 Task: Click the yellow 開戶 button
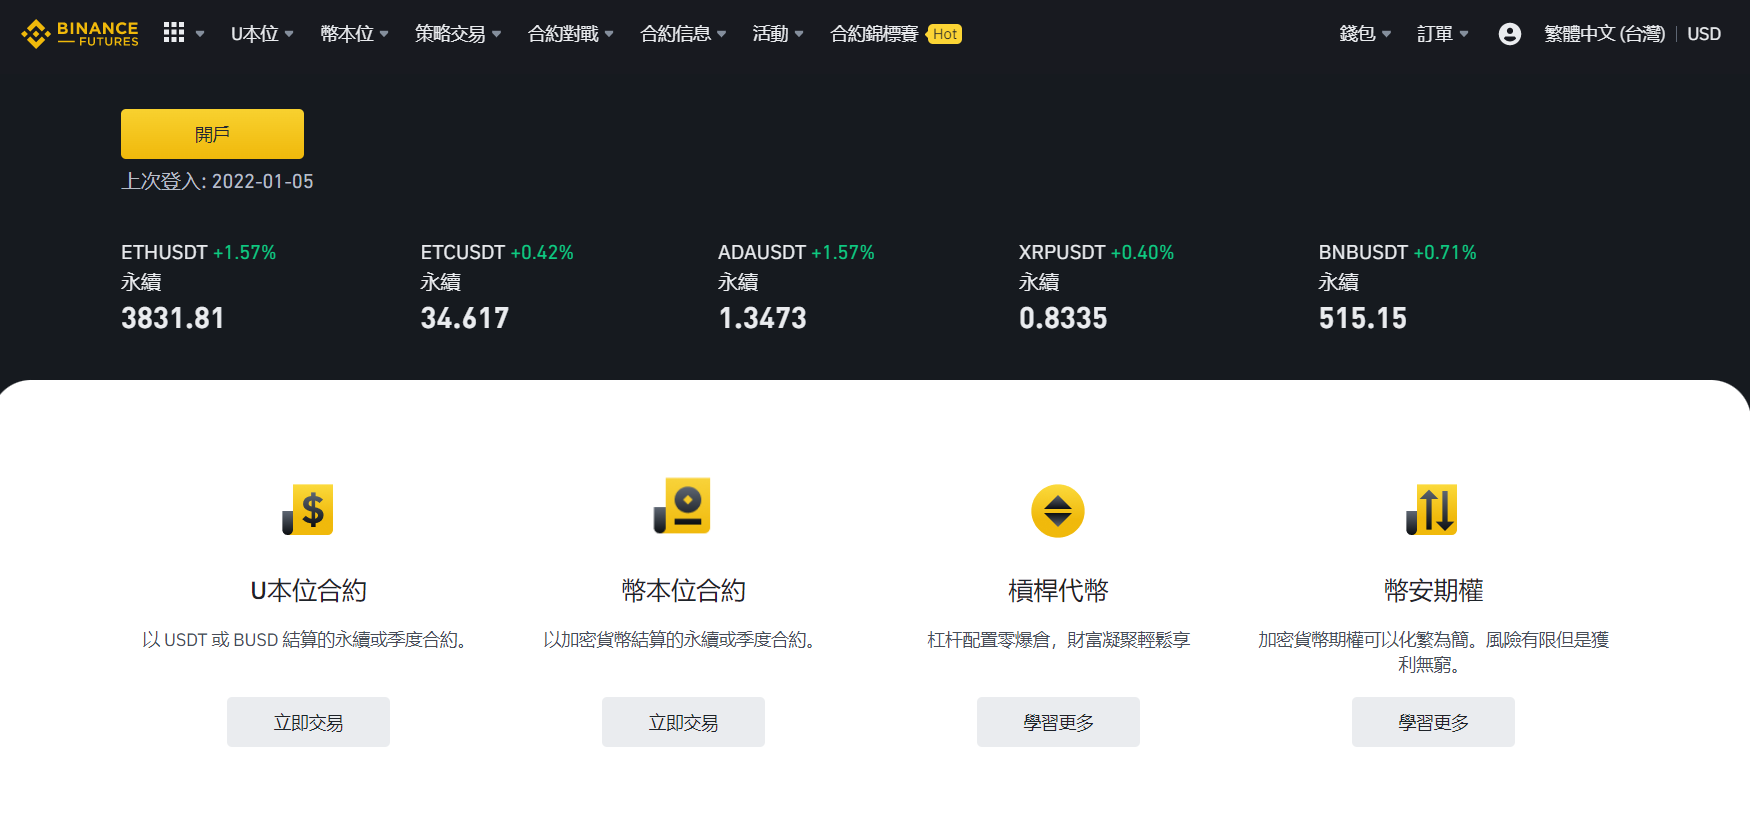pyautogui.click(x=212, y=134)
